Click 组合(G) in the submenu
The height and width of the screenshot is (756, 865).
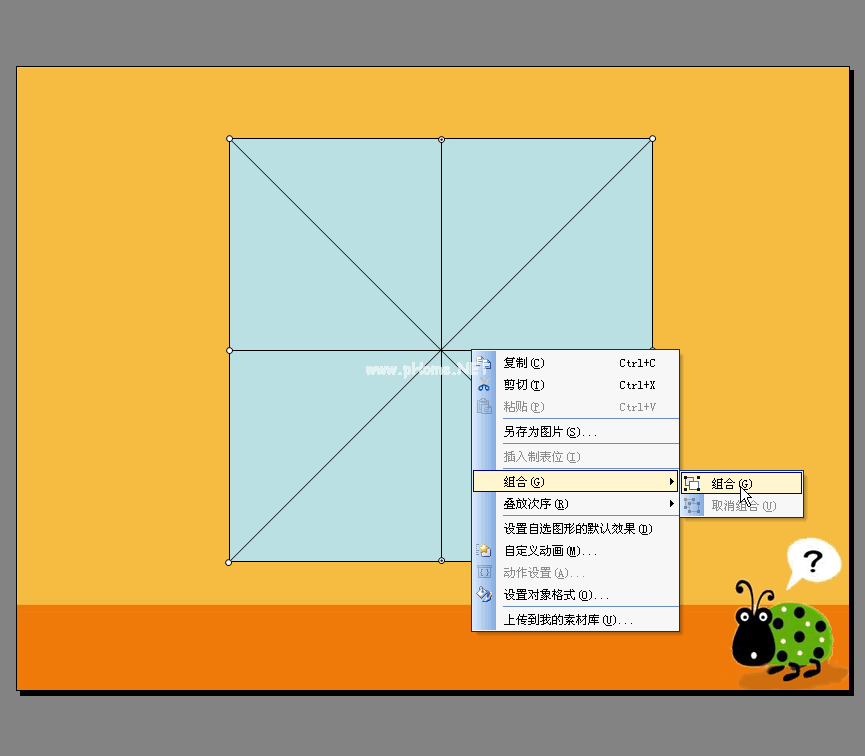(x=741, y=483)
